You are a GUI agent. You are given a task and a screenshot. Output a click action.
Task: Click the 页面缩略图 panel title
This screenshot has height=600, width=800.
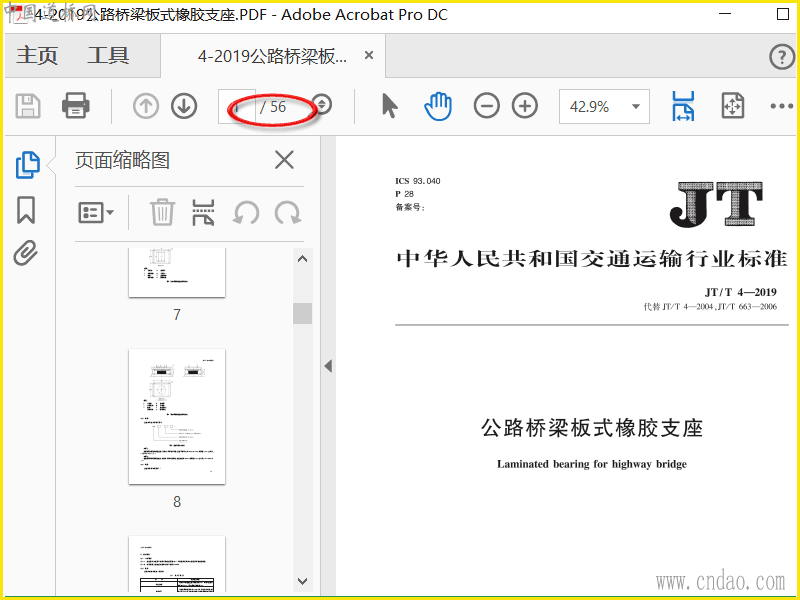pos(122,160)
